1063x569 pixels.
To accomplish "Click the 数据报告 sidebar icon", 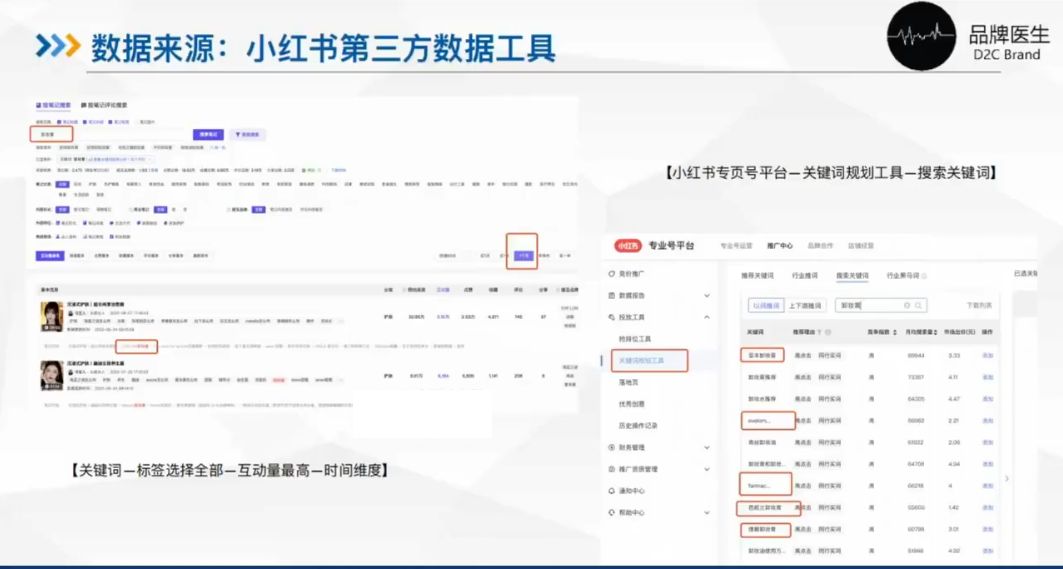I will point(612,296).
